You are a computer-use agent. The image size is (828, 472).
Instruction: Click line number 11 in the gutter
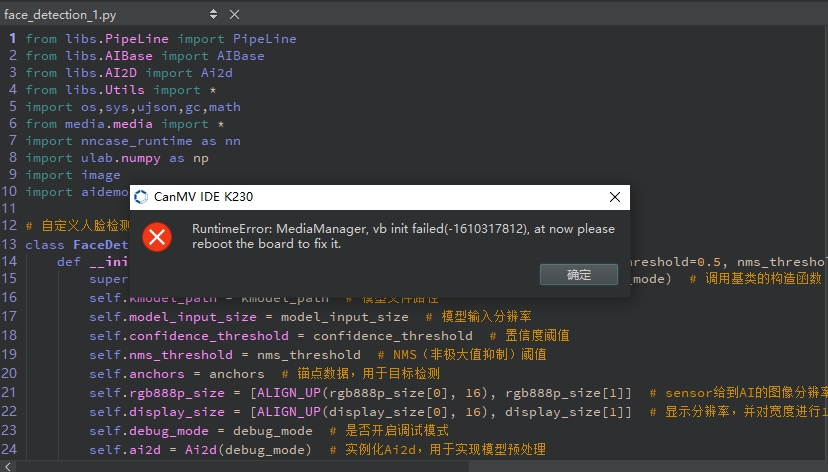[x=9, y=208]
